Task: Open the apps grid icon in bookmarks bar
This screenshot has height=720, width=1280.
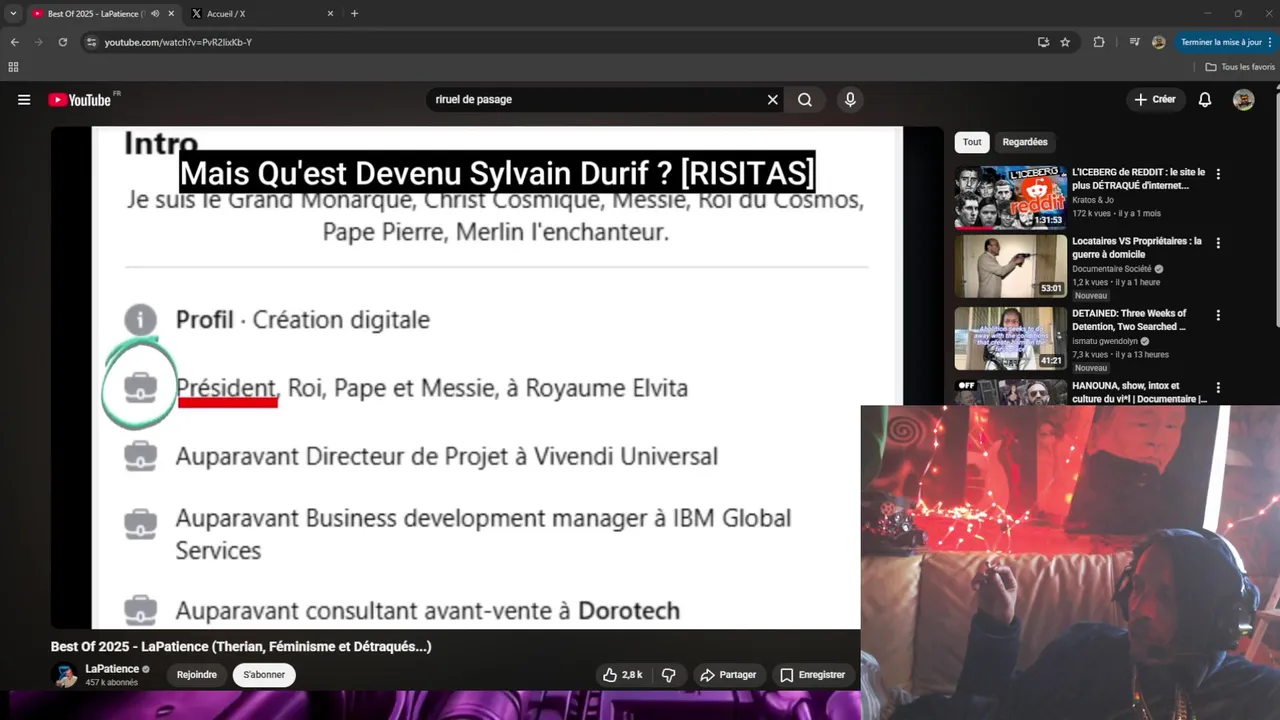Action: 13,67
